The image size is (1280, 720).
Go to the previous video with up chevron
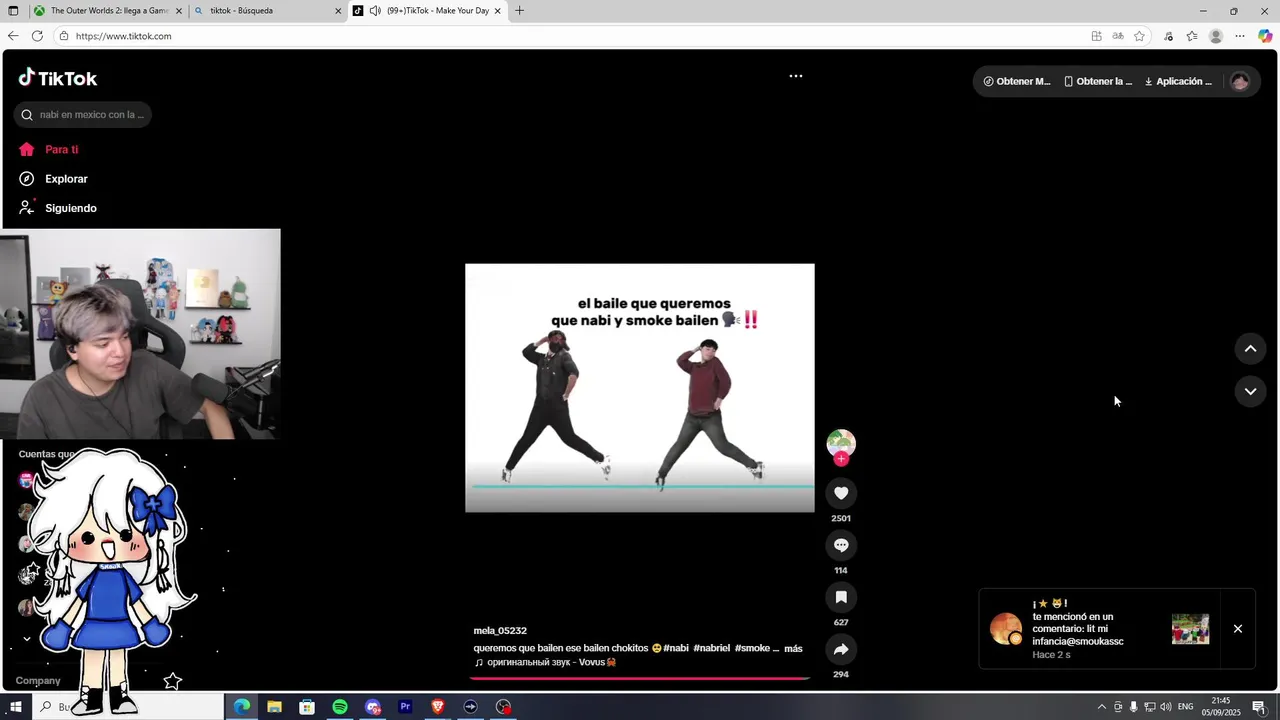(1250, 349)
